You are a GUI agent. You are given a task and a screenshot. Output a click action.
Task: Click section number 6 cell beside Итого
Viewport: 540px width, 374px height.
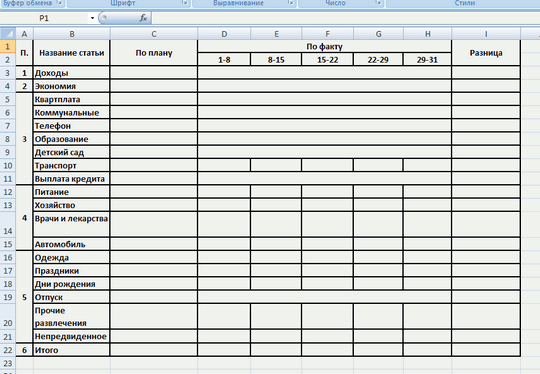[x=24, y=350]
